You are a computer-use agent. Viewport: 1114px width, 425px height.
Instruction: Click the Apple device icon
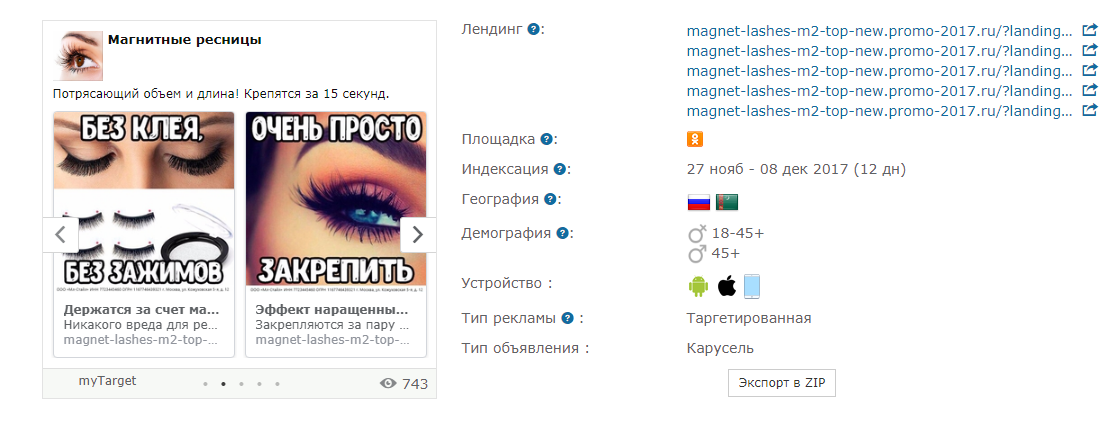(726, 286)
